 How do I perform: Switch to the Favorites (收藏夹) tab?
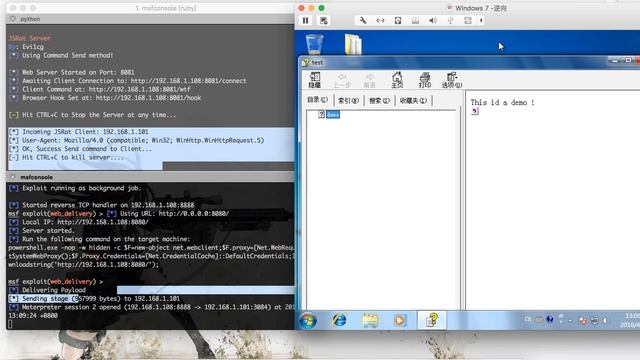[x=413, y=100]
